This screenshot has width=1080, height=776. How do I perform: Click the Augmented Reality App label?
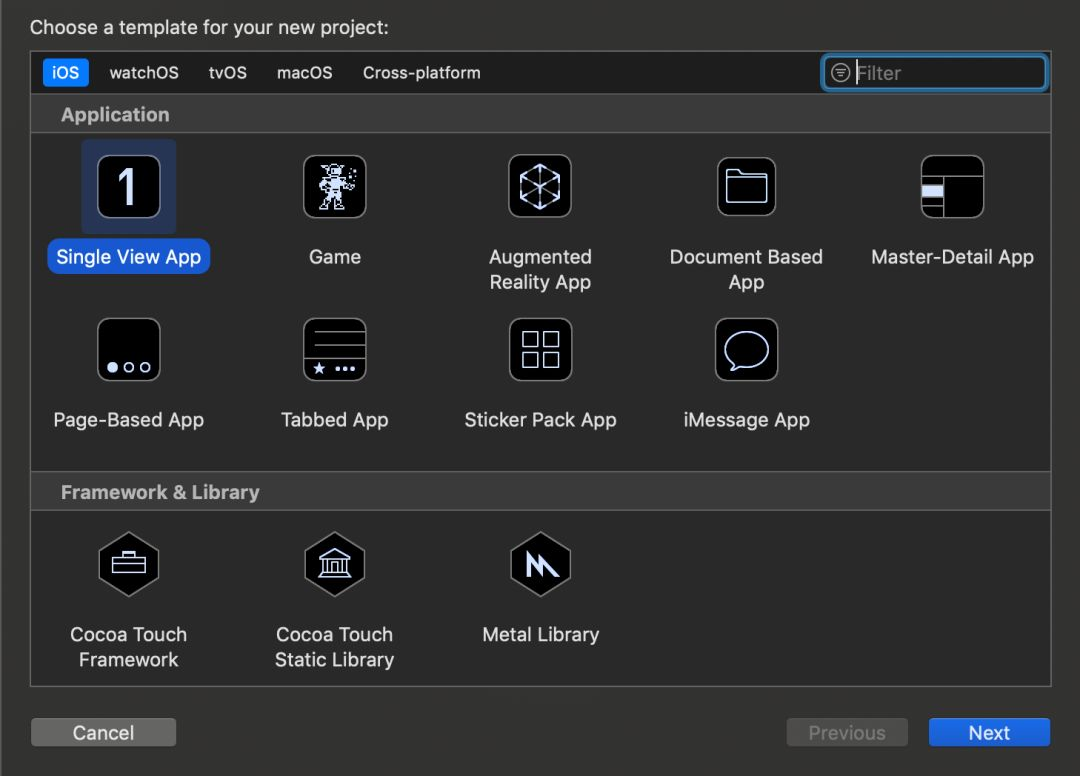tap(540, 269)
